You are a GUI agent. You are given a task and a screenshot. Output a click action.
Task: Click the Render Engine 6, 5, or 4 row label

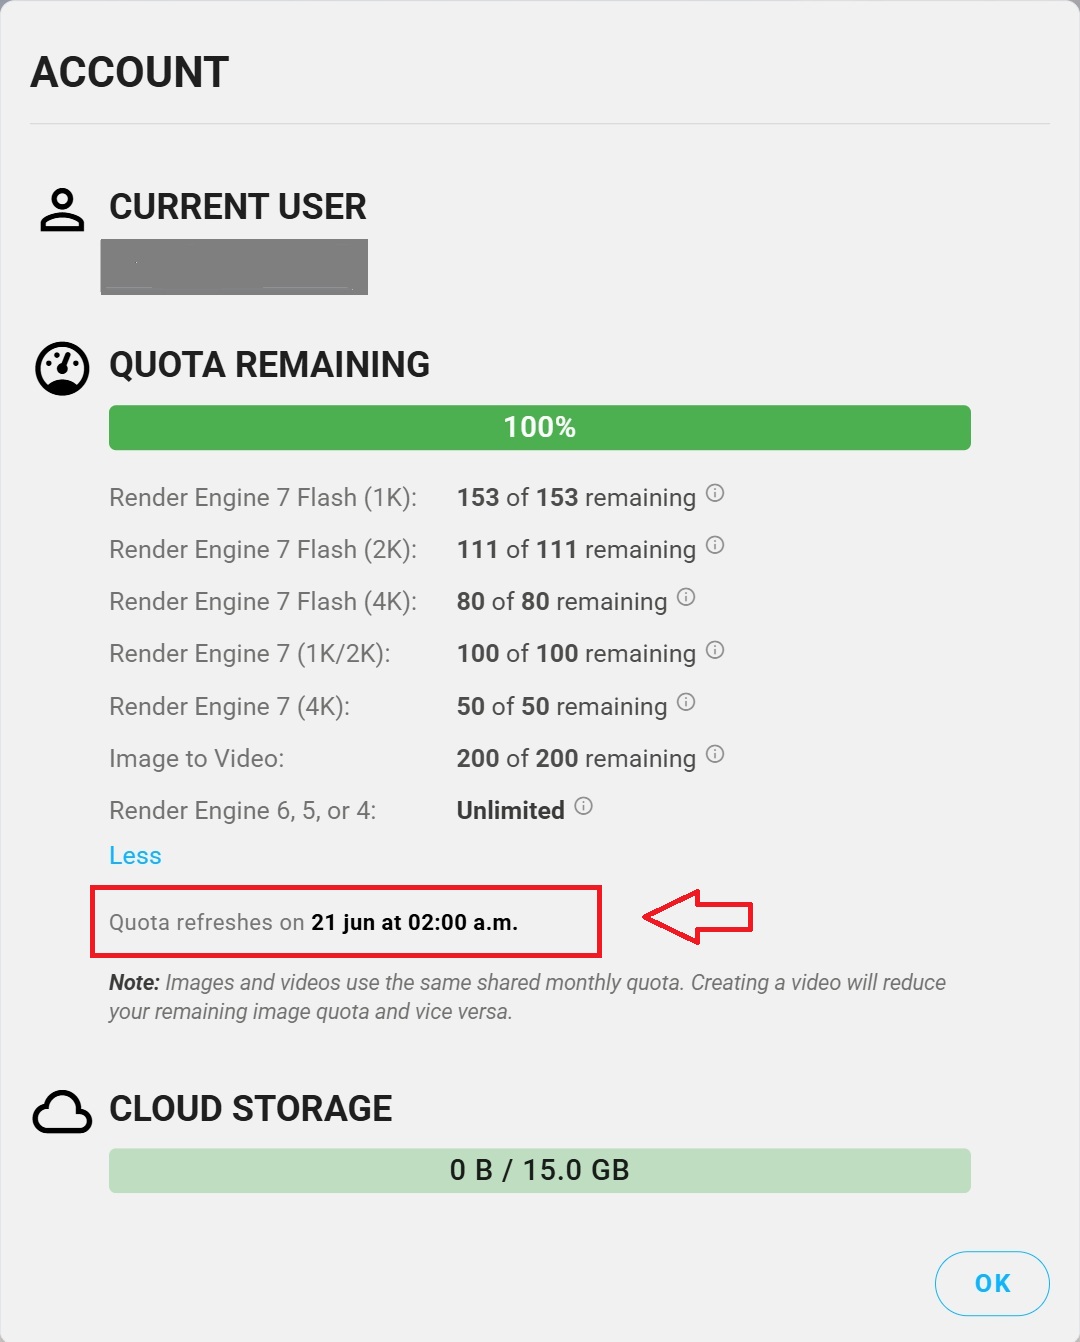[243, 810]
